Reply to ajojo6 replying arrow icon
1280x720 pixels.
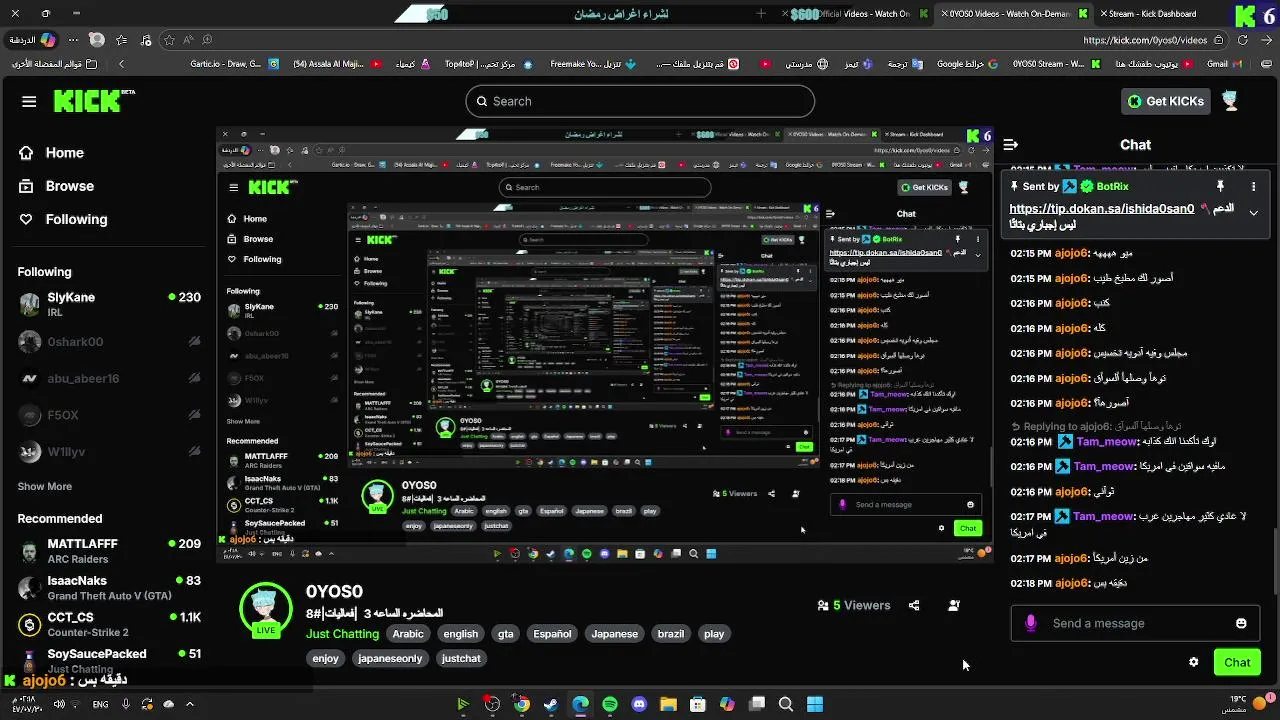point(1016,426)
